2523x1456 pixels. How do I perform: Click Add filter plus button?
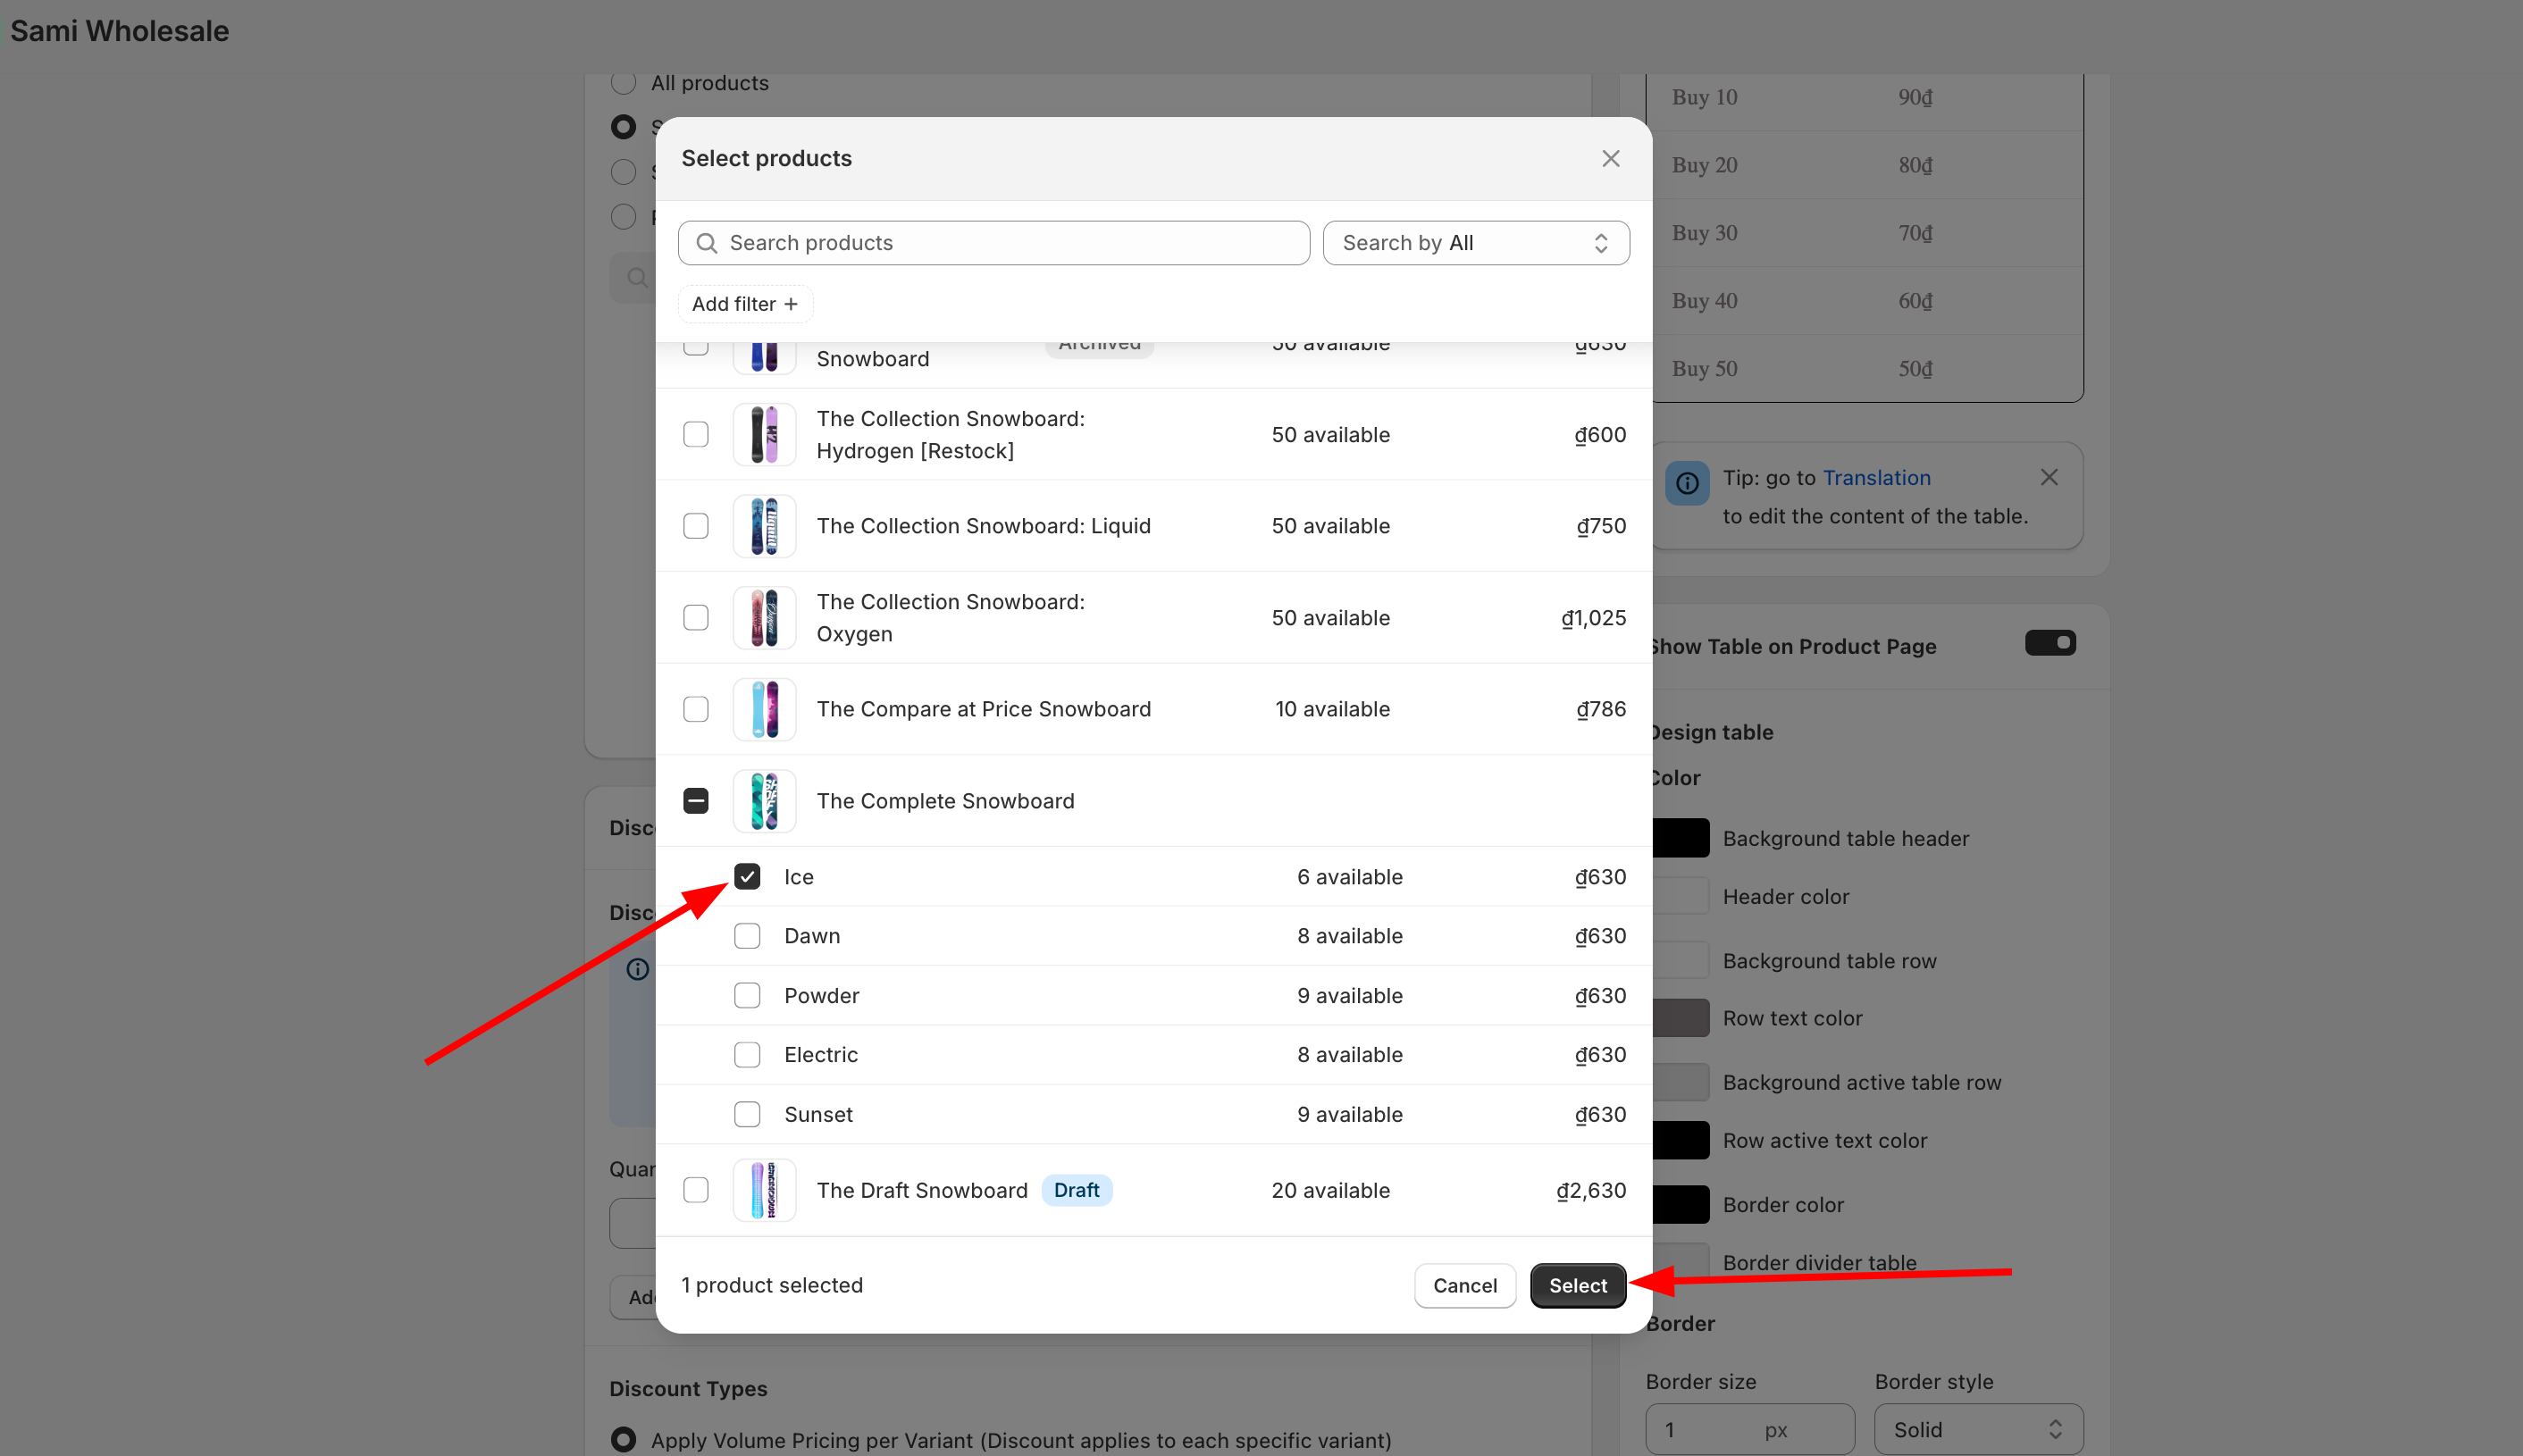tap(745, 304)
